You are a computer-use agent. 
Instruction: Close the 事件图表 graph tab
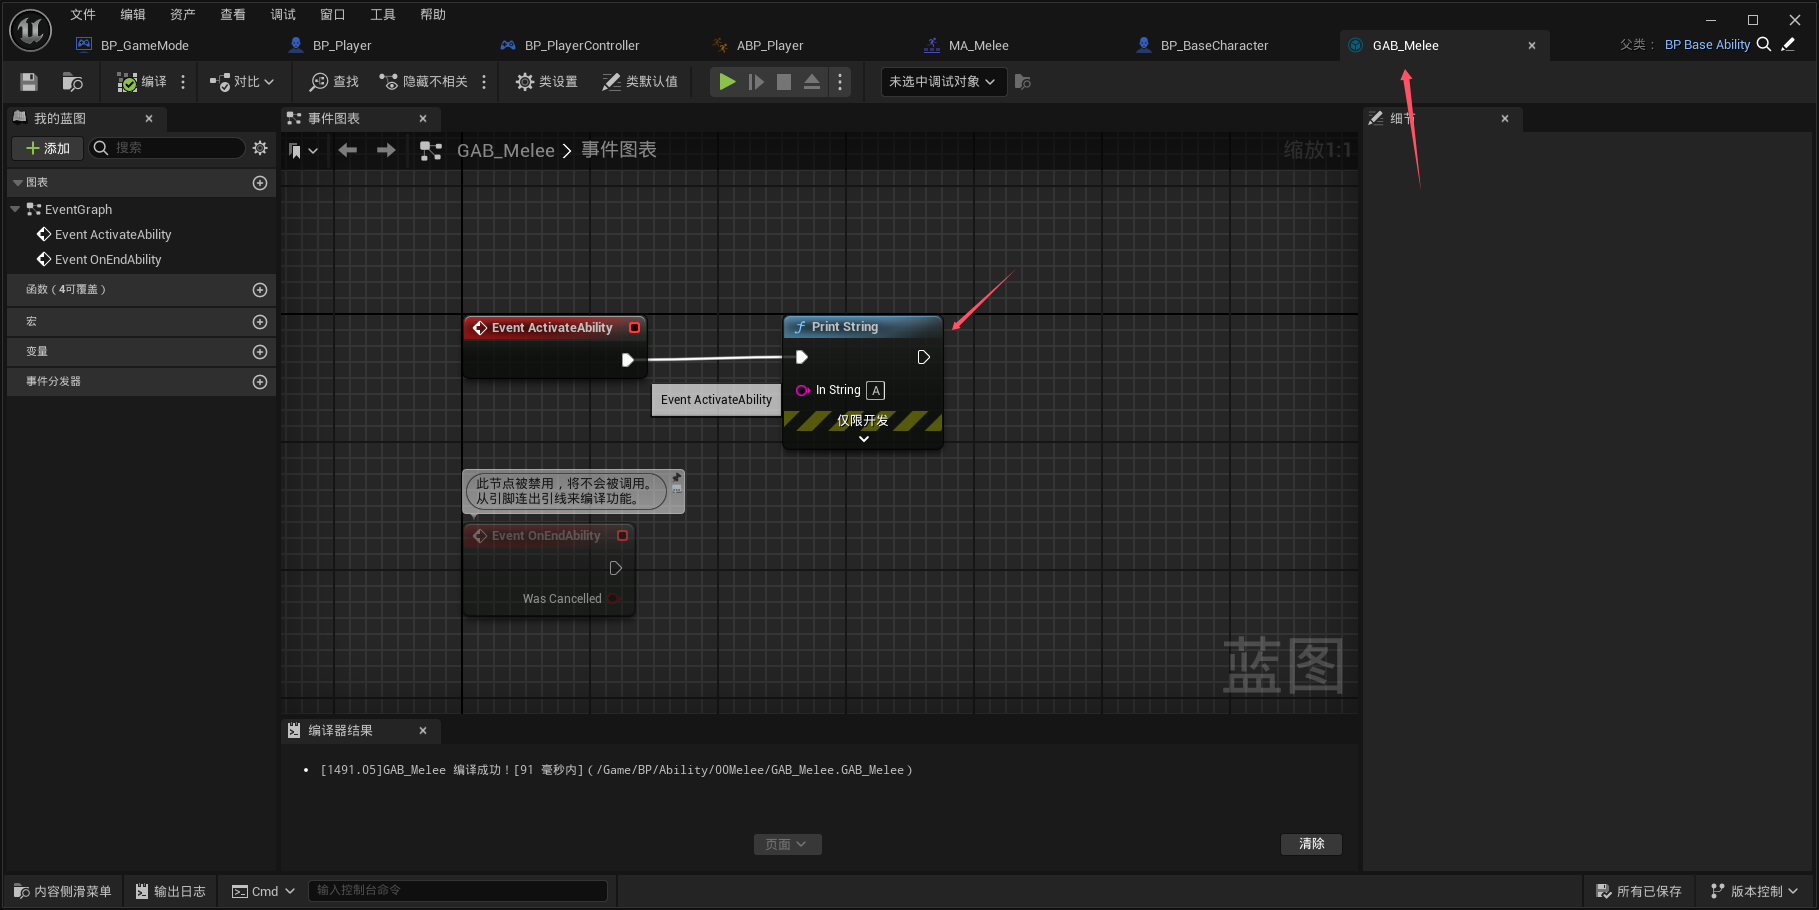[423, 118]
